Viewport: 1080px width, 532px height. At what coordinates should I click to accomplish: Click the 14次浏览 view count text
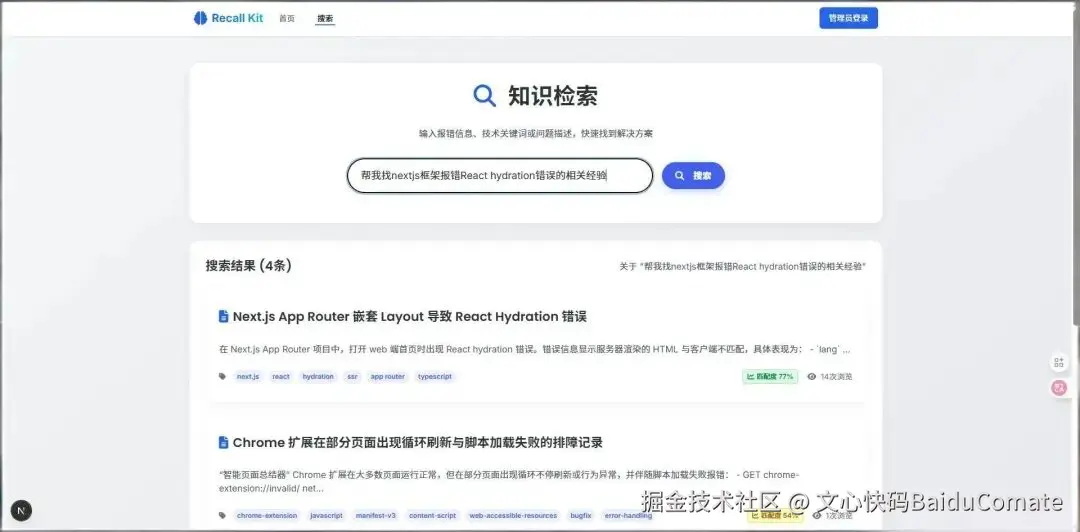click(x=836, y=377)
